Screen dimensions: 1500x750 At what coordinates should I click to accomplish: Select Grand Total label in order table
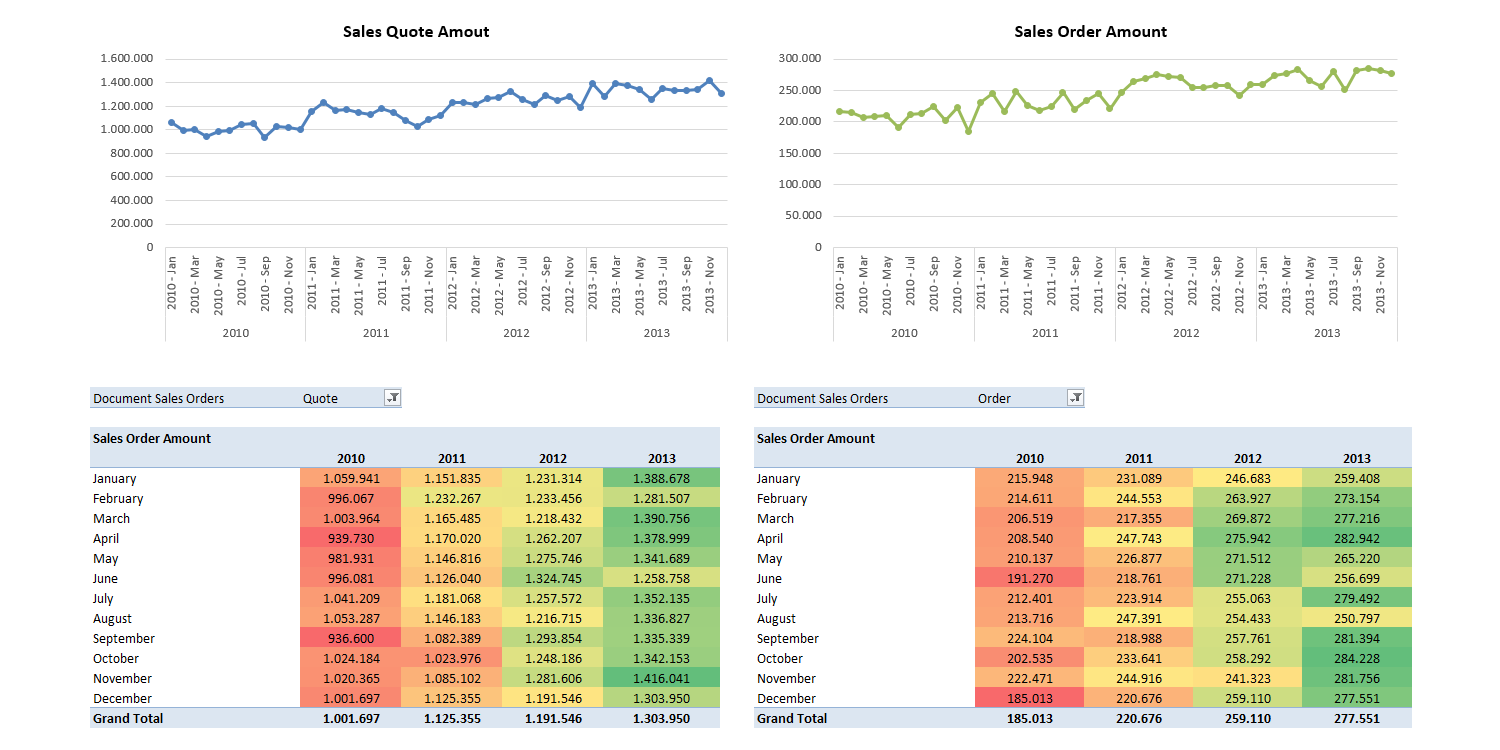point(792,718)
